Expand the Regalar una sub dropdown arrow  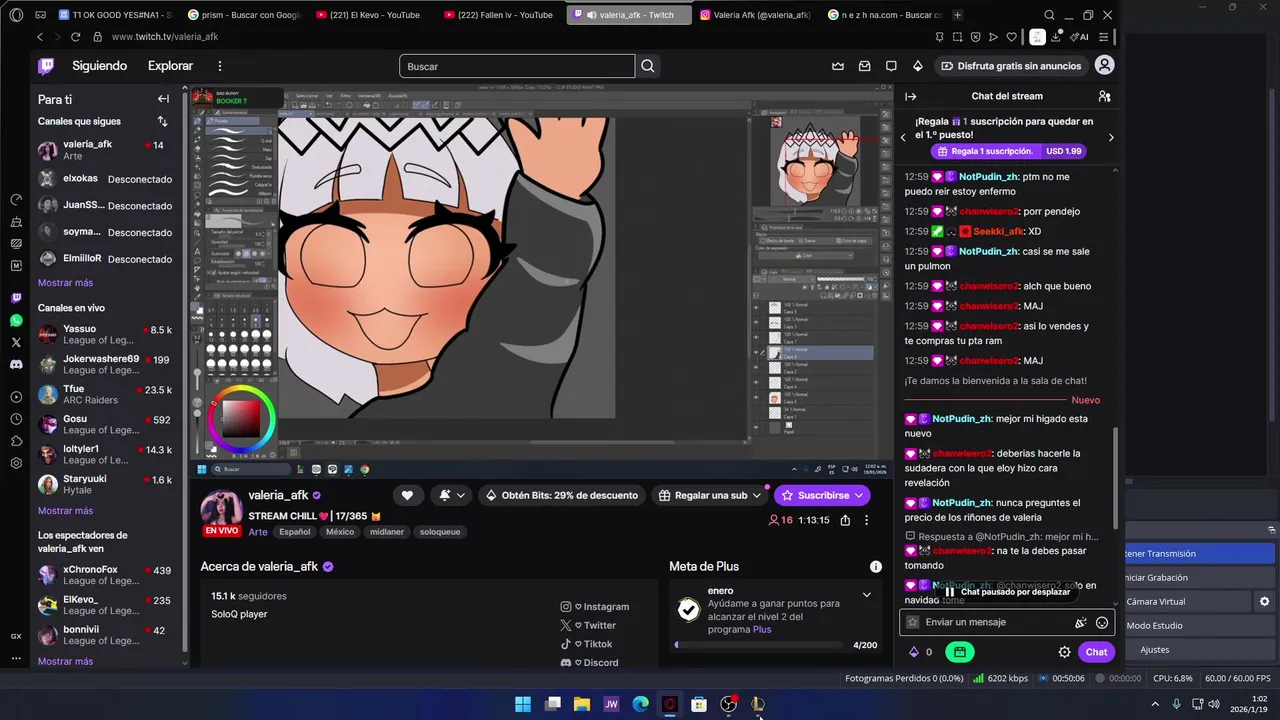pyautogui.click(x=756, y=495)
